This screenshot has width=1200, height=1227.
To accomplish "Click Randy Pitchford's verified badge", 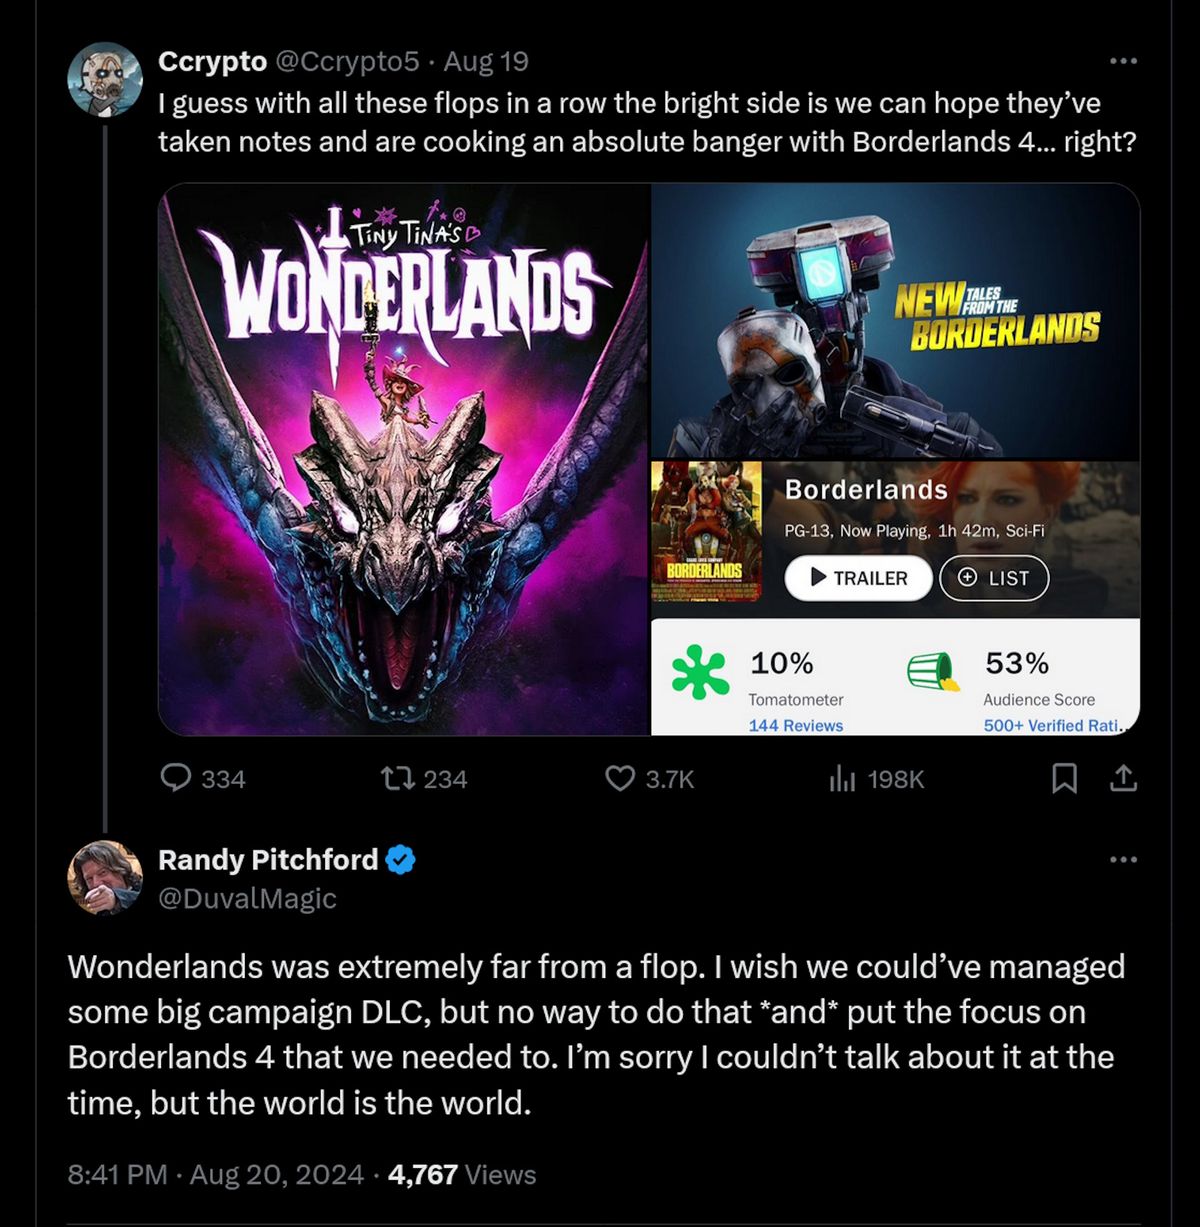I will coord(401,858).
